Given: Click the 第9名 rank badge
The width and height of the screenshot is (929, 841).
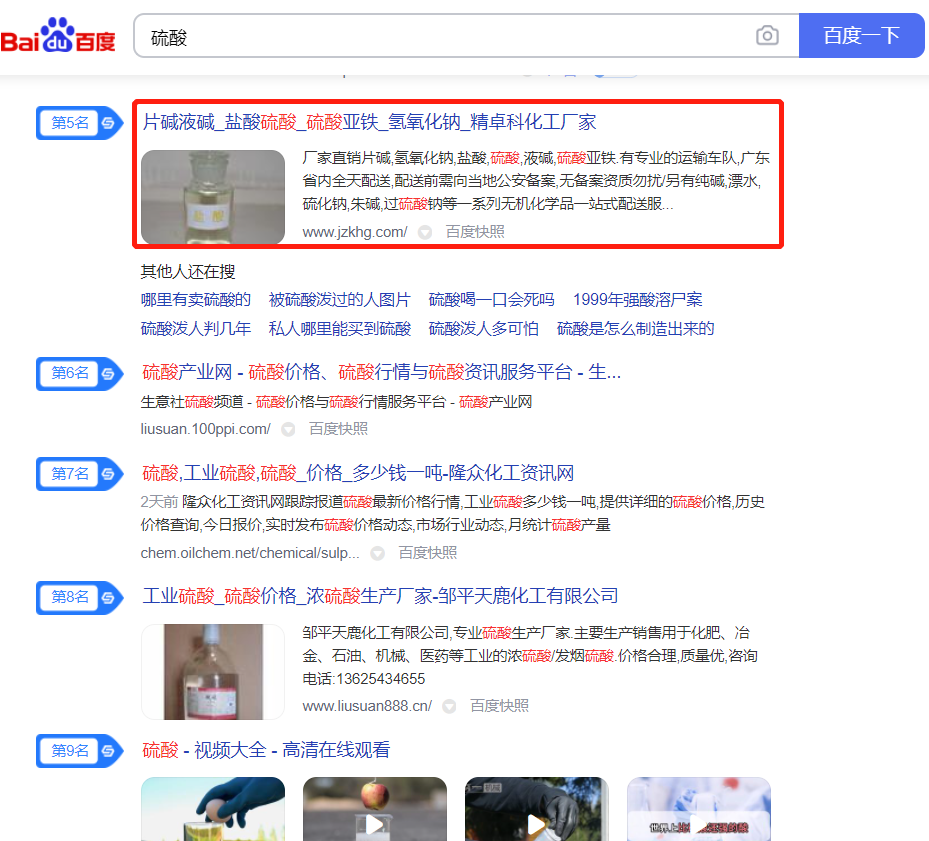Looking at the screenshot, I should point(79,751).
